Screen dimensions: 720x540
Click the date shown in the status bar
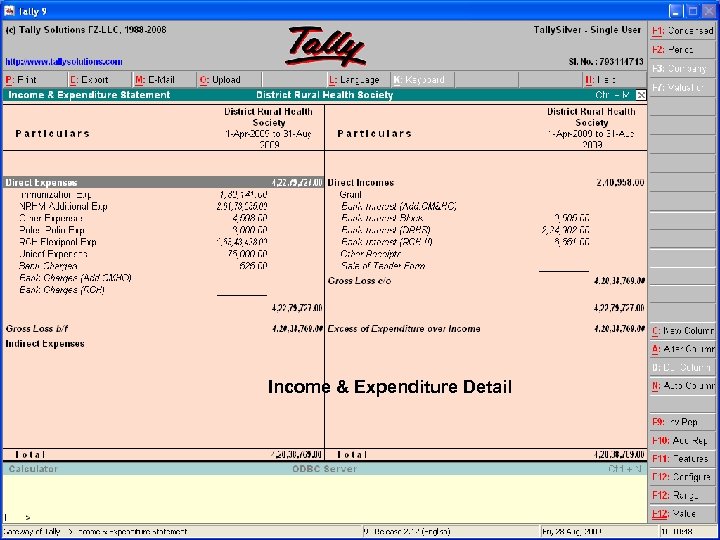(571, 532)
